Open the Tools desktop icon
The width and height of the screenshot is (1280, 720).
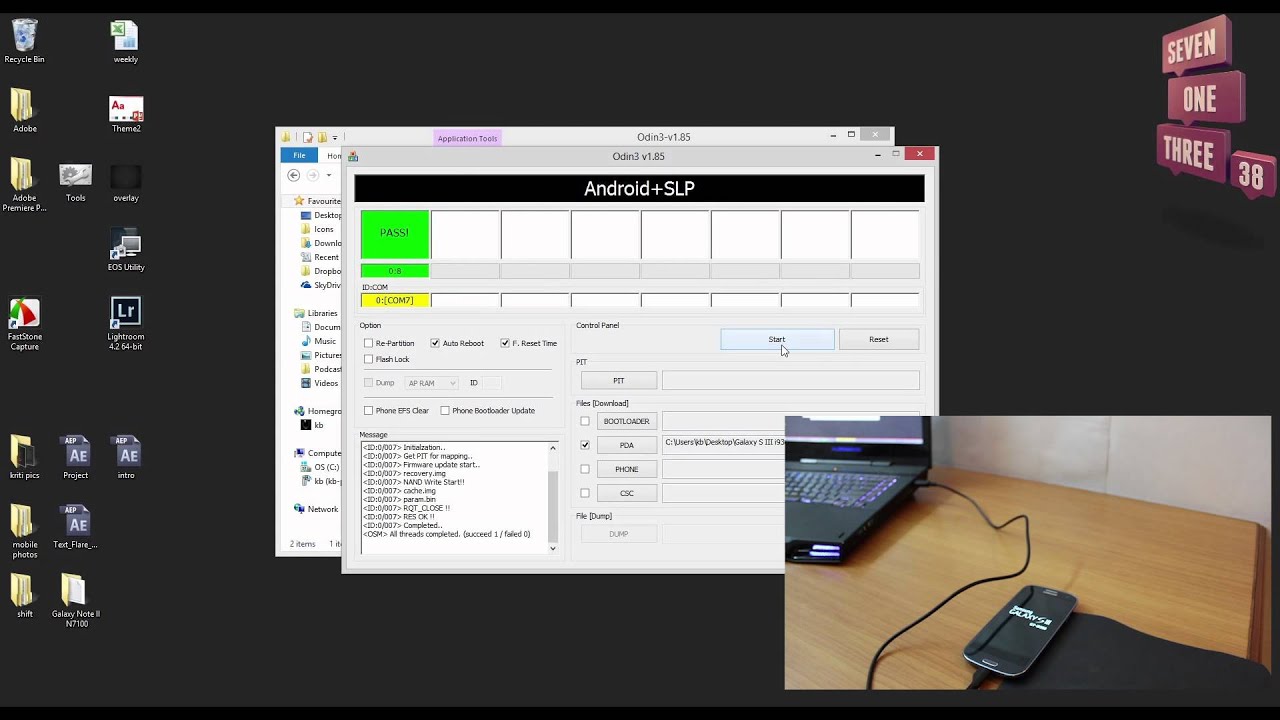[x=75, y=183]
